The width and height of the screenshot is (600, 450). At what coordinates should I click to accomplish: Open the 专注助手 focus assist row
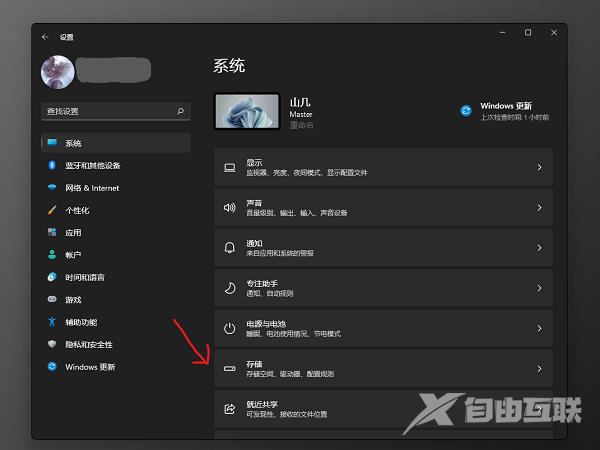383,288
